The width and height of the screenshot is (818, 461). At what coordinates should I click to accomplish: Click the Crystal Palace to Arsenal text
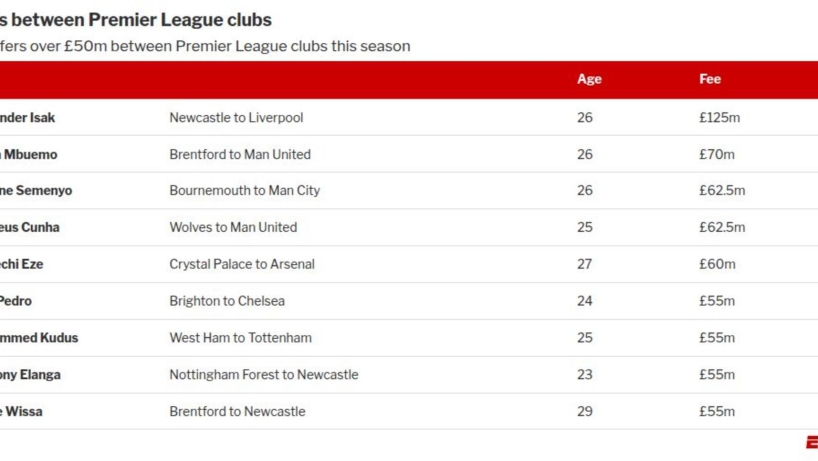pos(242,265)
